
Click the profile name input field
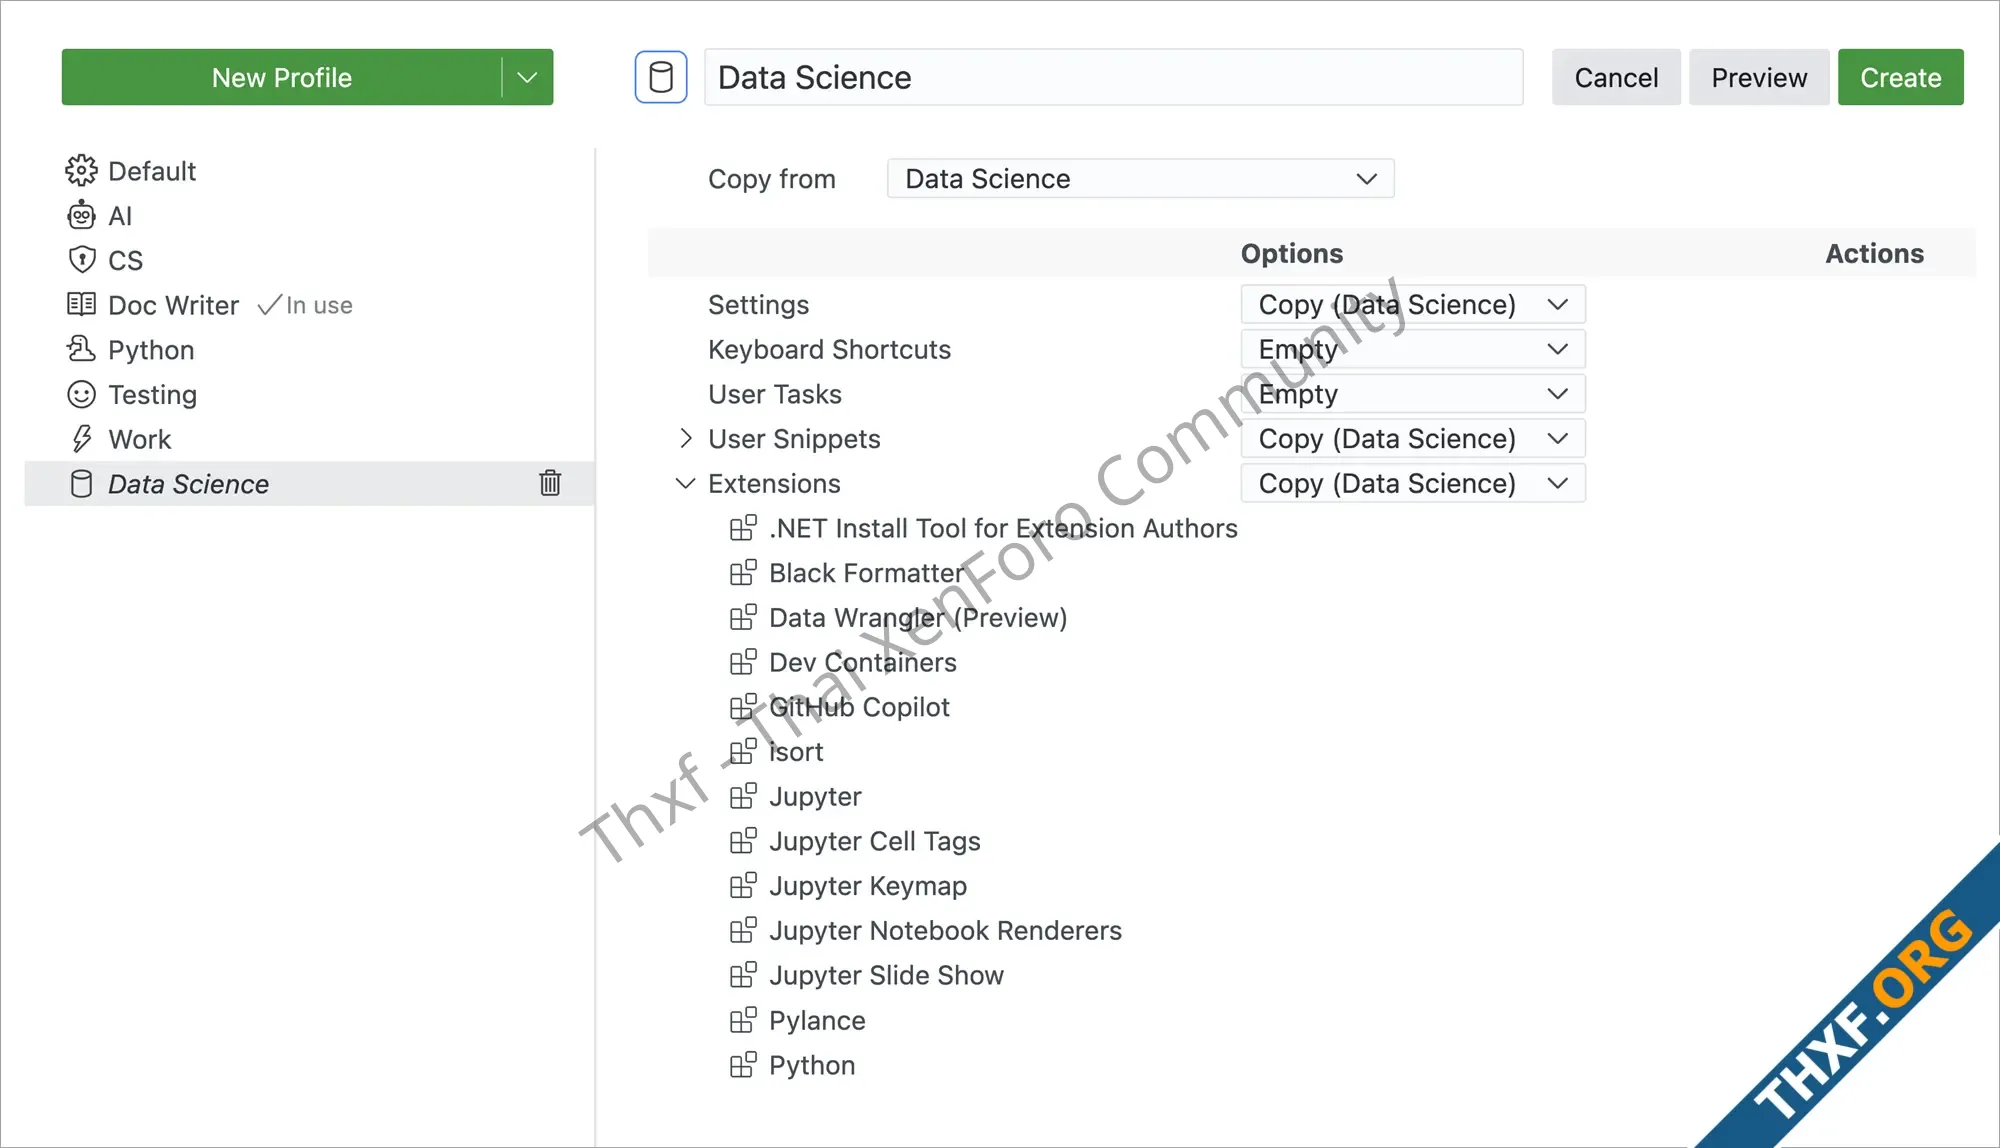click(1113, 77)
